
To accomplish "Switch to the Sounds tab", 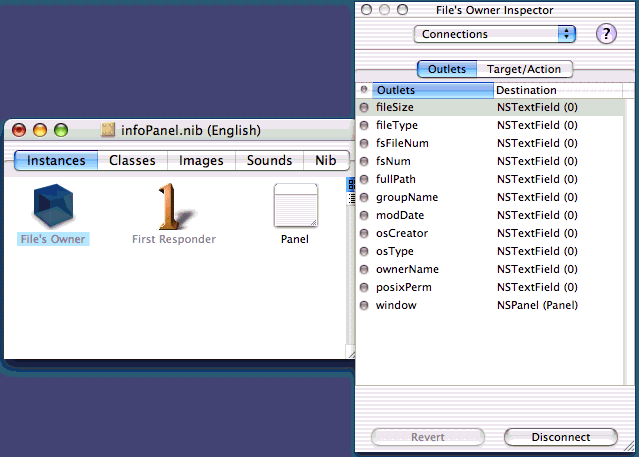I will (x=269, y=160).
